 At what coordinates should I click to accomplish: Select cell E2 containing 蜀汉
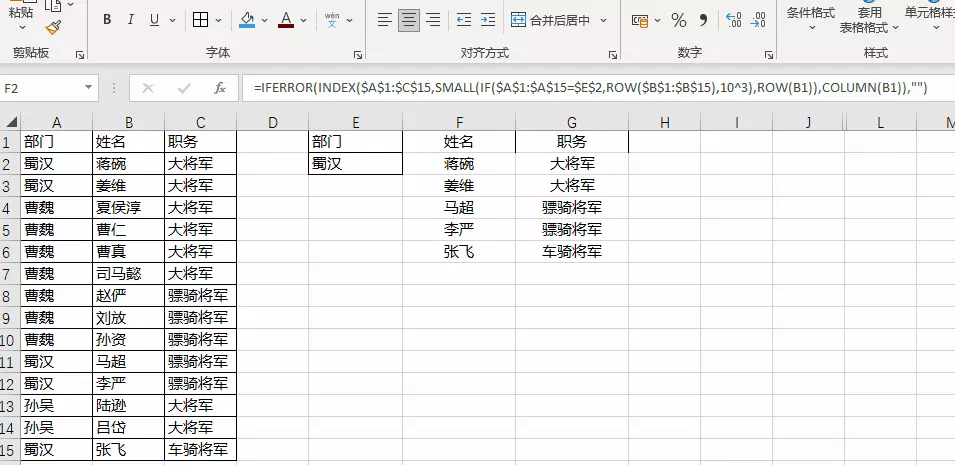[355, 163]
